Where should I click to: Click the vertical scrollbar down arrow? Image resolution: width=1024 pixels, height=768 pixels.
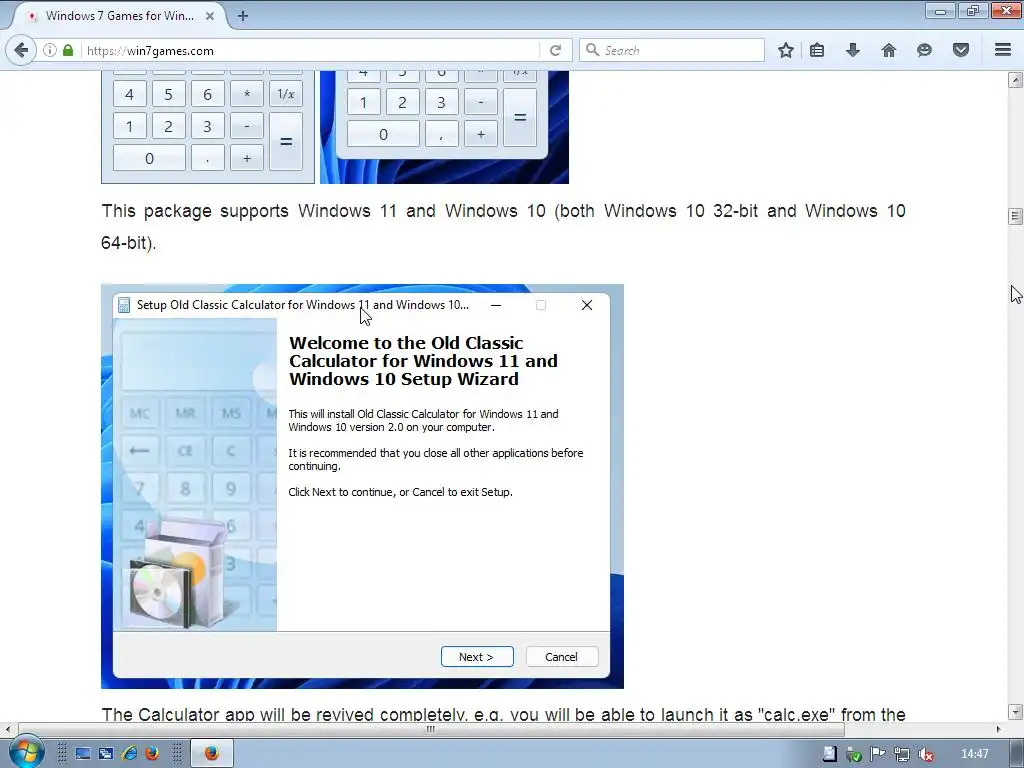click(x=1016, y=711)
